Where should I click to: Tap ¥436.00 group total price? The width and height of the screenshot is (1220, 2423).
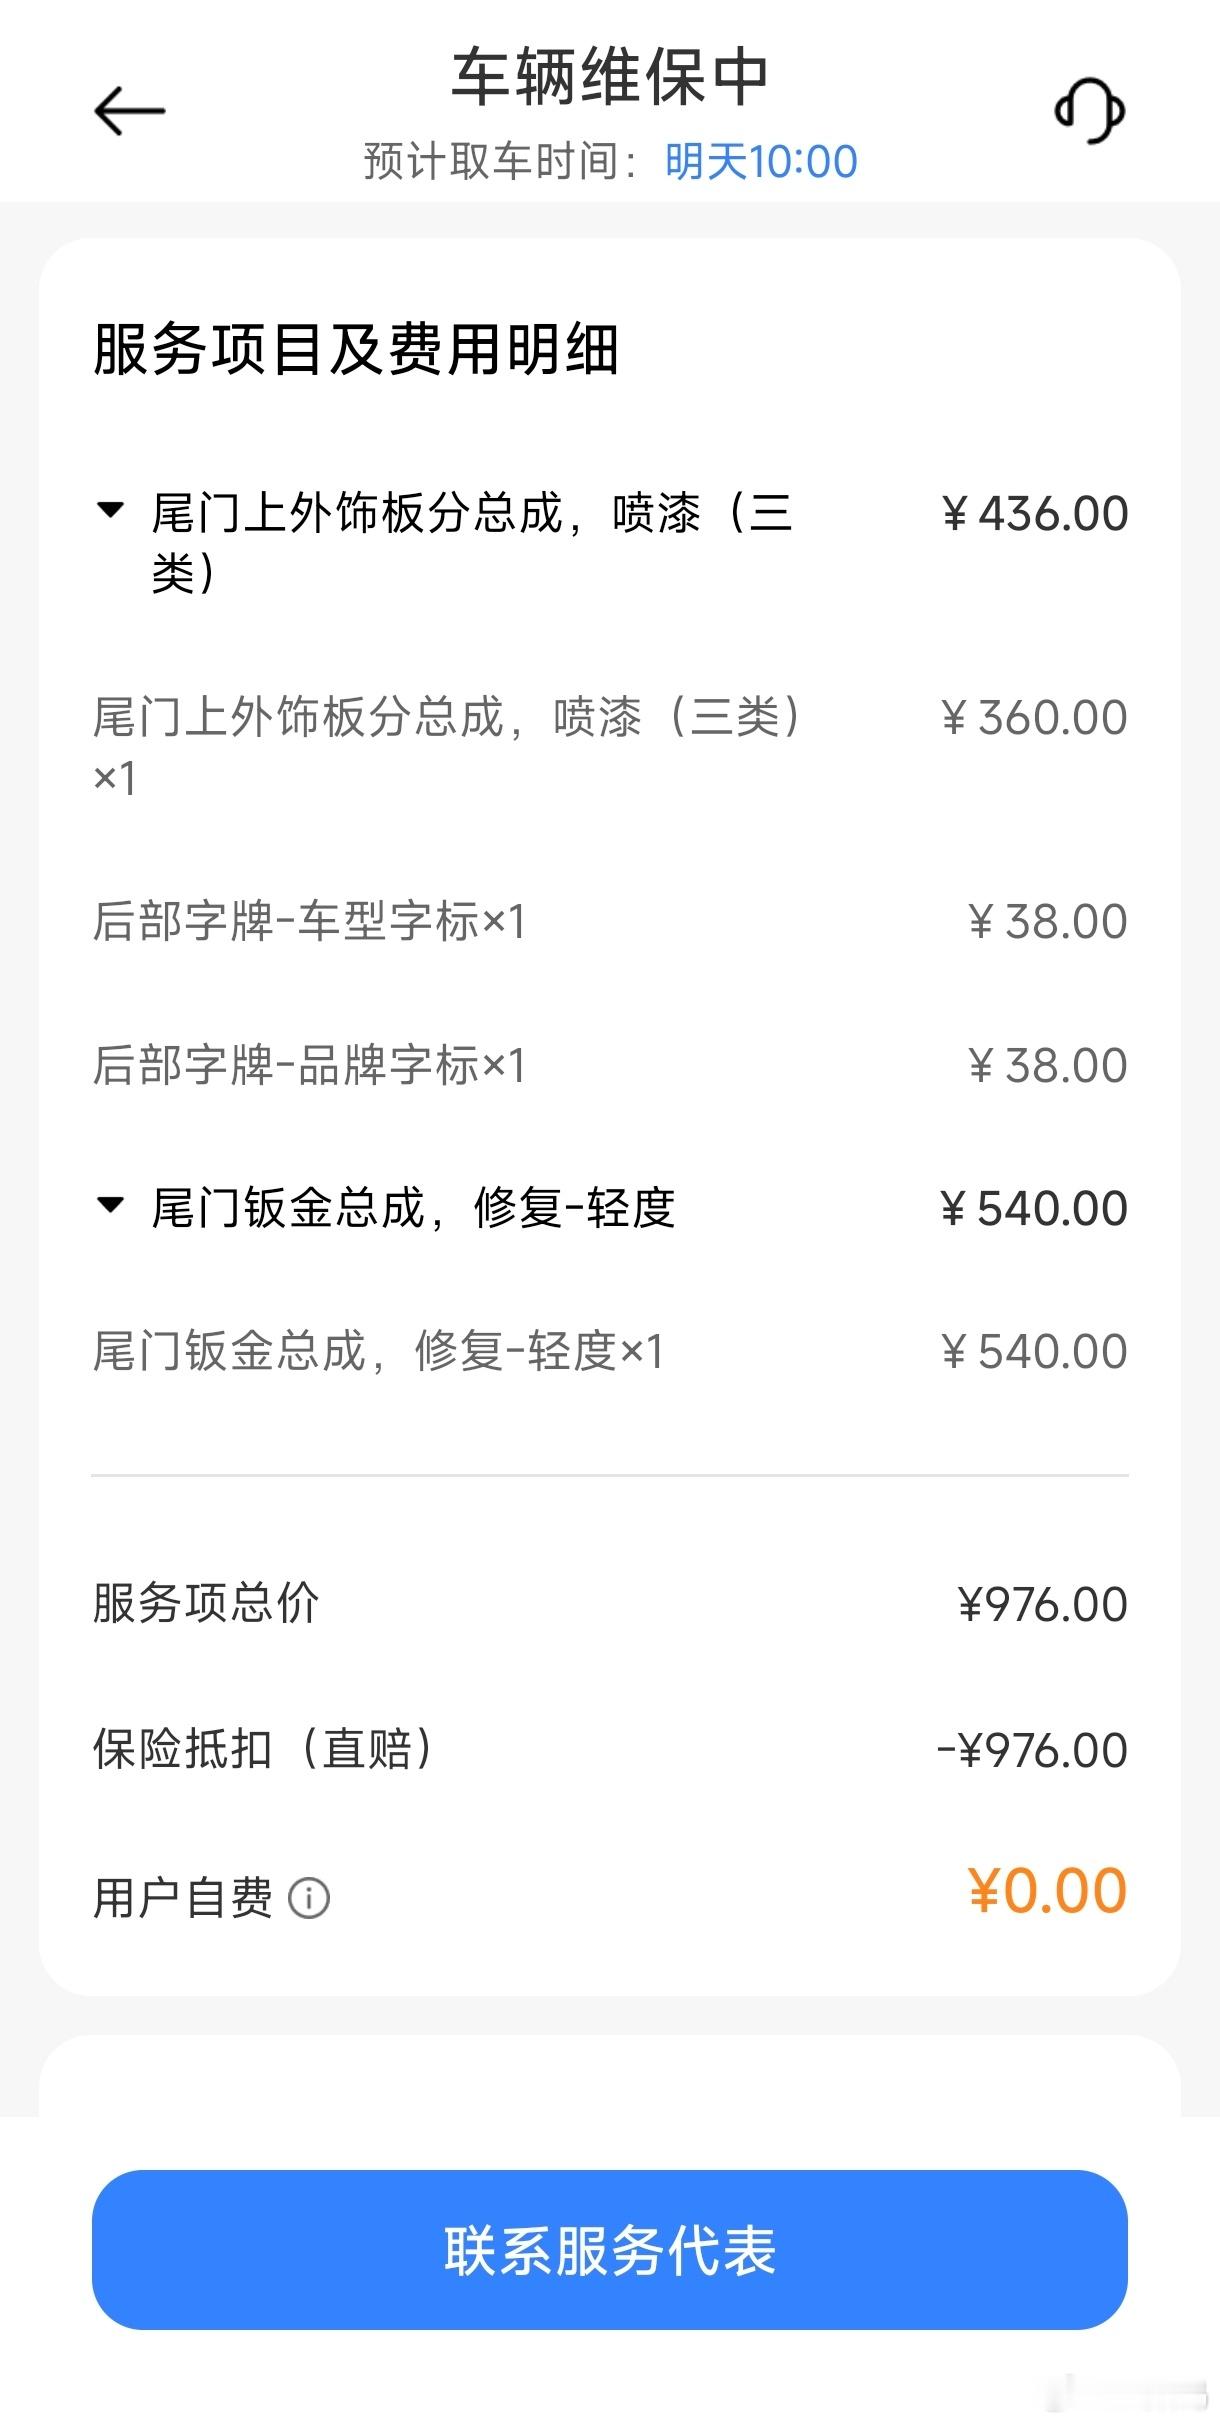pyautogui.click(x=1034, y=514)
